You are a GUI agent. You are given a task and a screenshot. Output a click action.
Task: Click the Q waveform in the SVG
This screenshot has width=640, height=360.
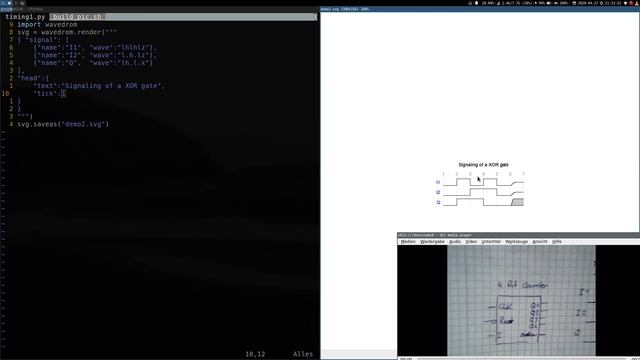coord(483,202)
